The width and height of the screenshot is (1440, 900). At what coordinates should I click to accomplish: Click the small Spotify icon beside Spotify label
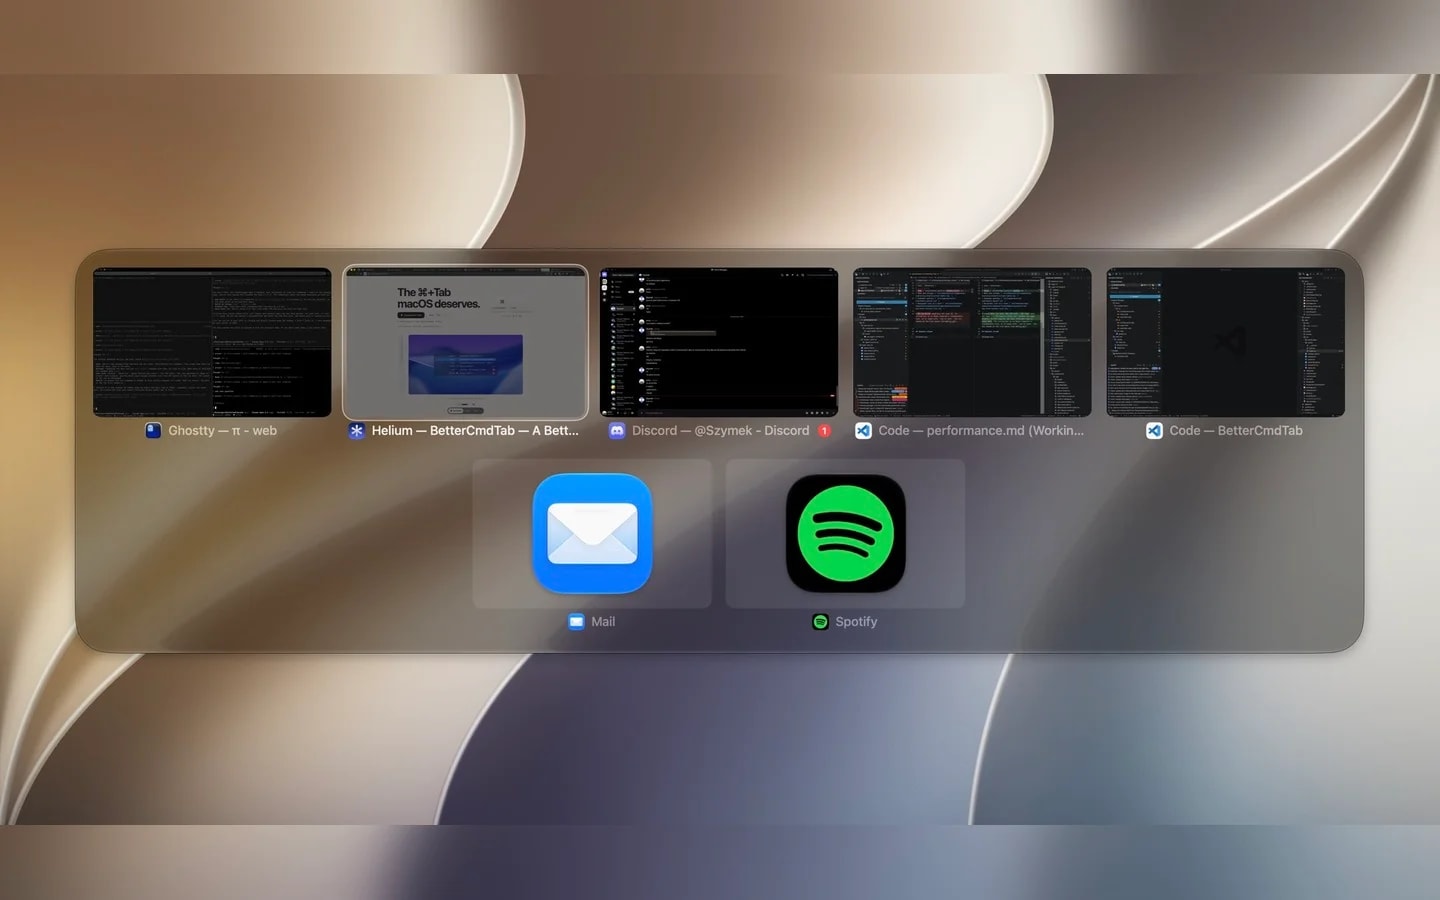pos(820,622)
